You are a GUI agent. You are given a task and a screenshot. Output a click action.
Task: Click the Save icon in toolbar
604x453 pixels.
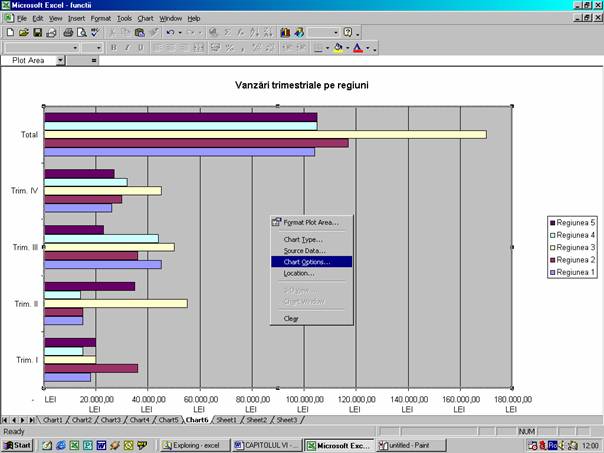(x=36, y=32)
